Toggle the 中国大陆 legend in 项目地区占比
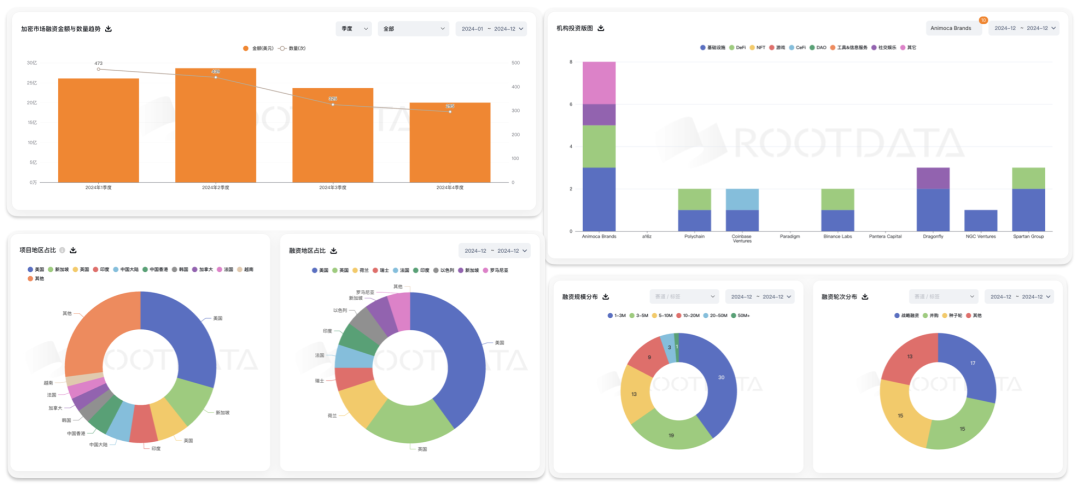 pos(127,269)
